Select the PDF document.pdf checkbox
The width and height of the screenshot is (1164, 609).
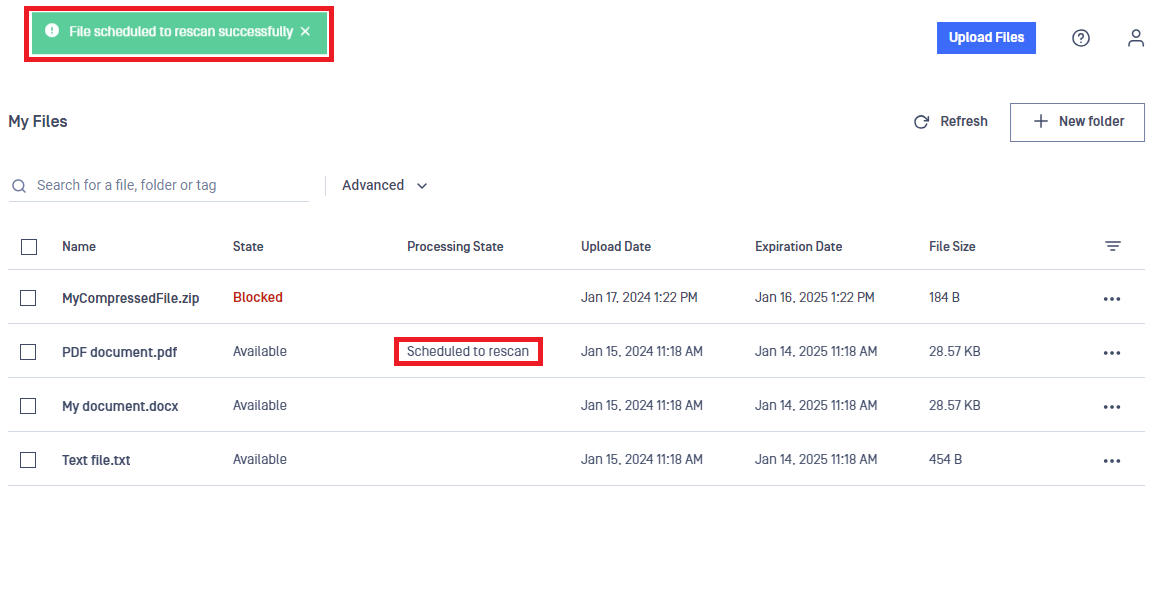tap(28, 352)
